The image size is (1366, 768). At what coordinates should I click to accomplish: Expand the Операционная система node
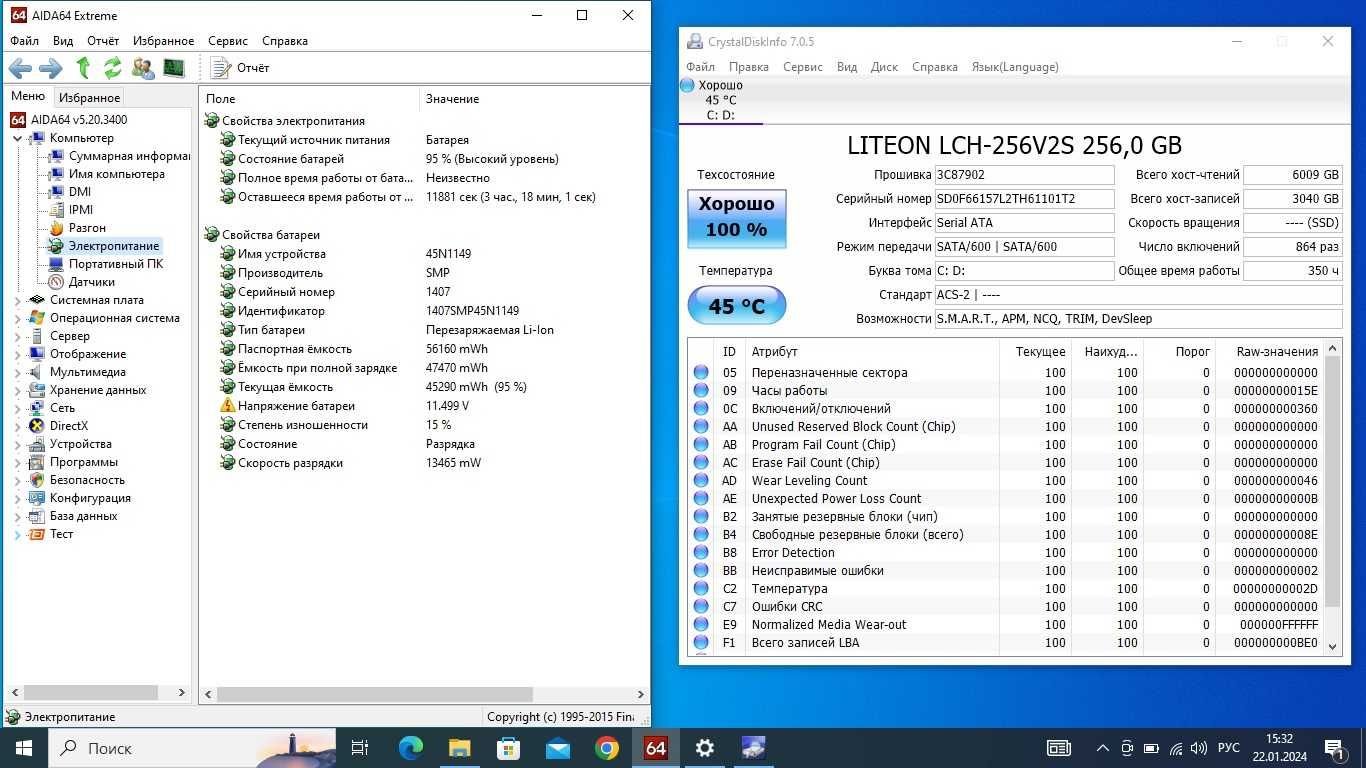pyautogui.click(x=18, y=318)
